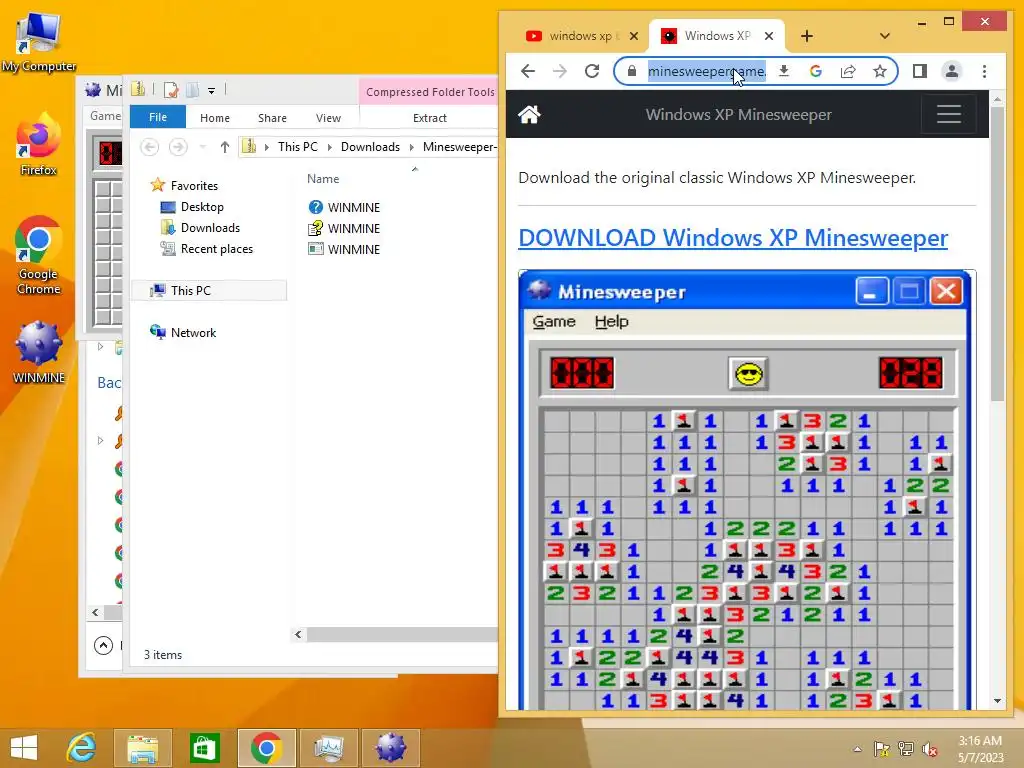1024x768 pixels.
Task: Open Chrome profile avatar
Action: 952,71
